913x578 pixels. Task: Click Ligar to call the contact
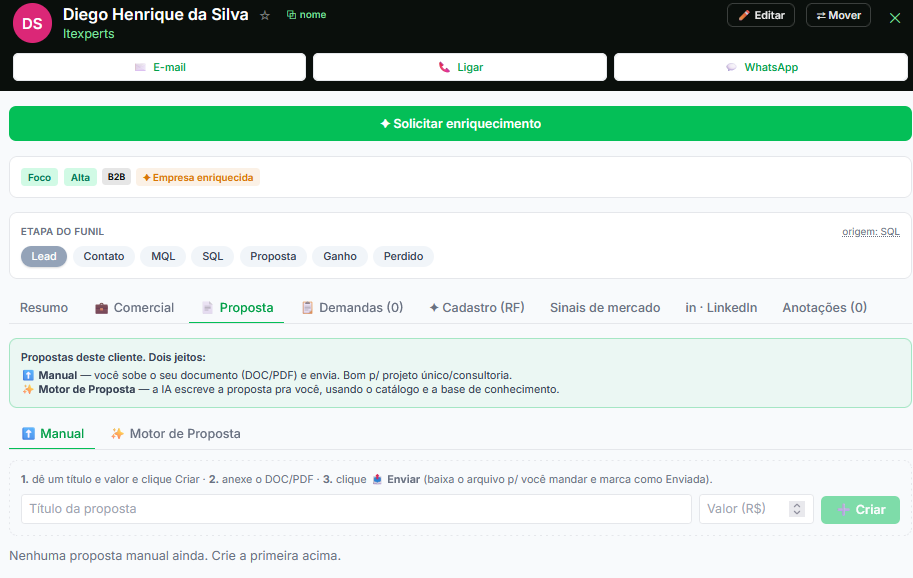460,67
